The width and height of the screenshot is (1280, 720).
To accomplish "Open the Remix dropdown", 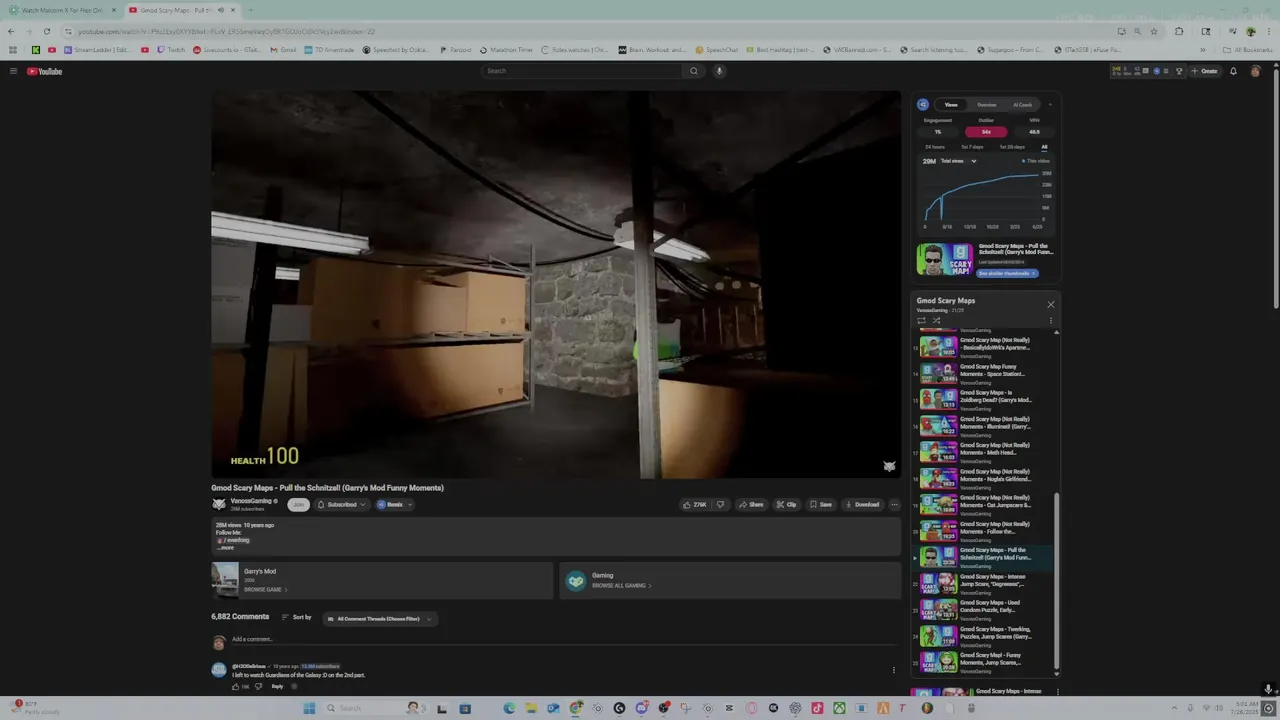I will click(x=395, y=504).
